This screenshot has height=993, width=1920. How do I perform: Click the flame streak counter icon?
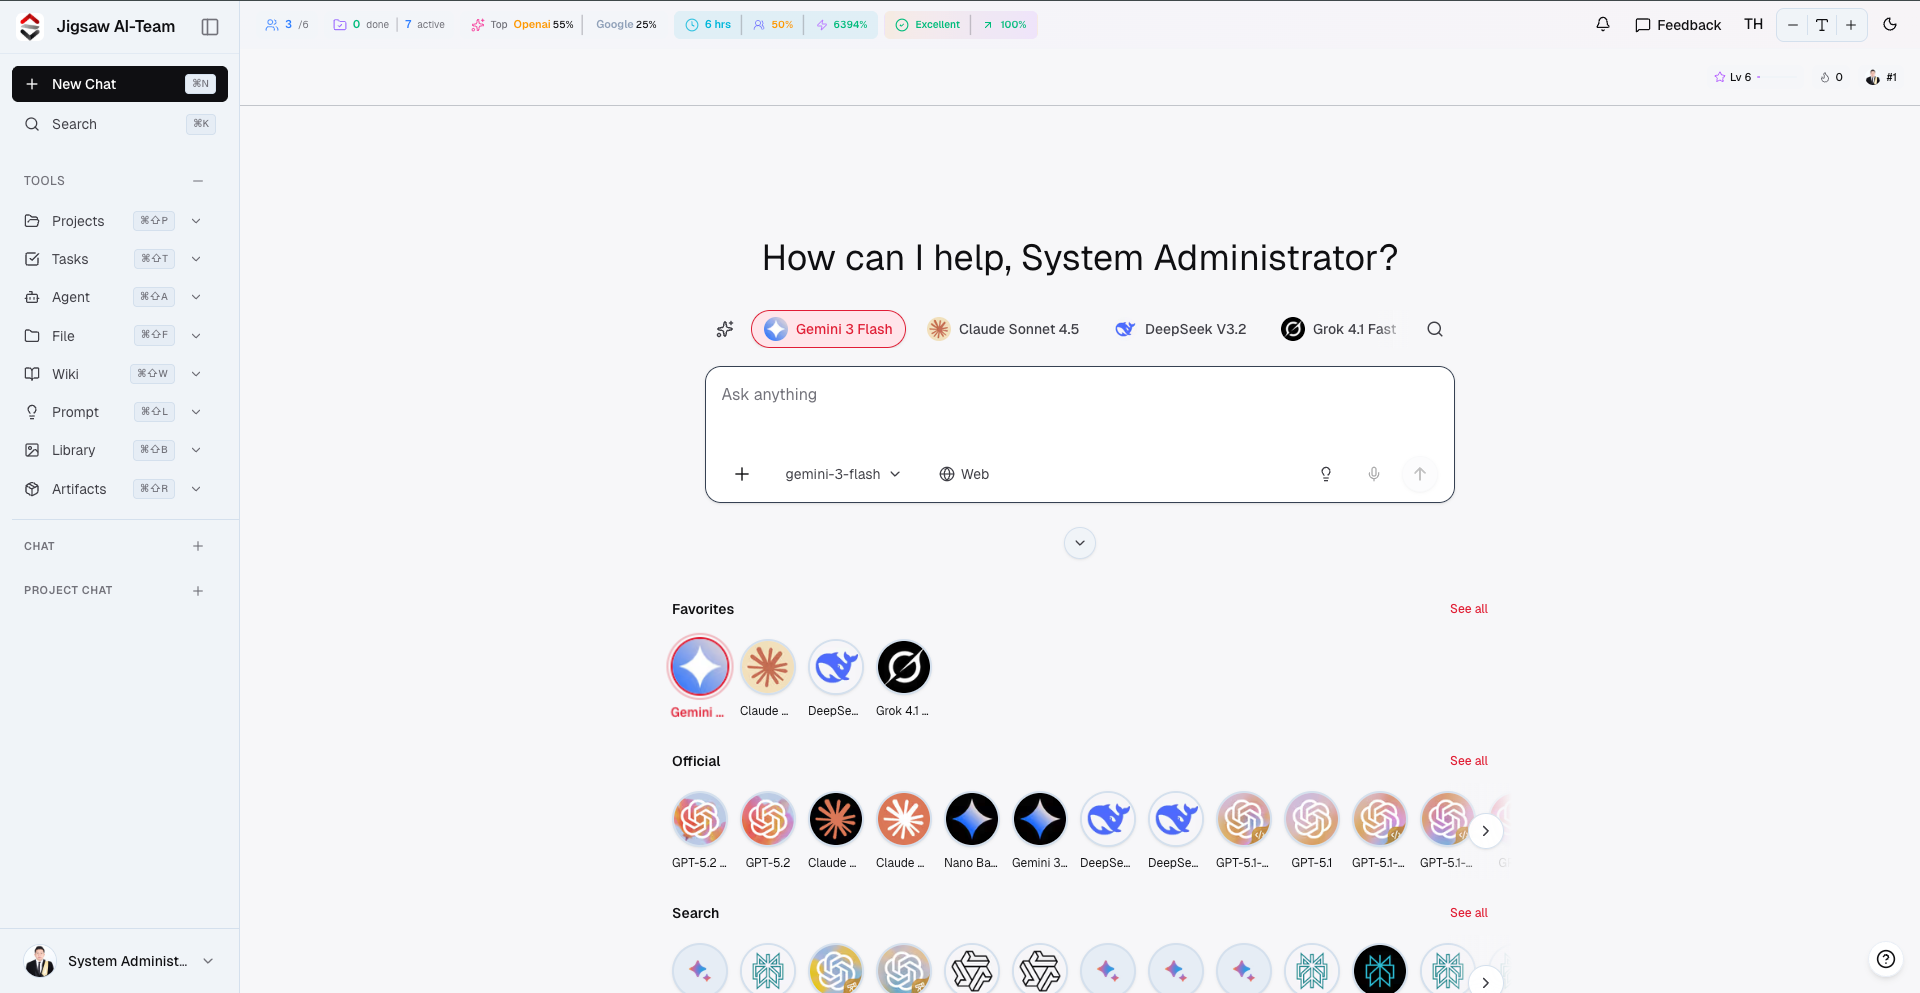click(x=1825, y=77)
